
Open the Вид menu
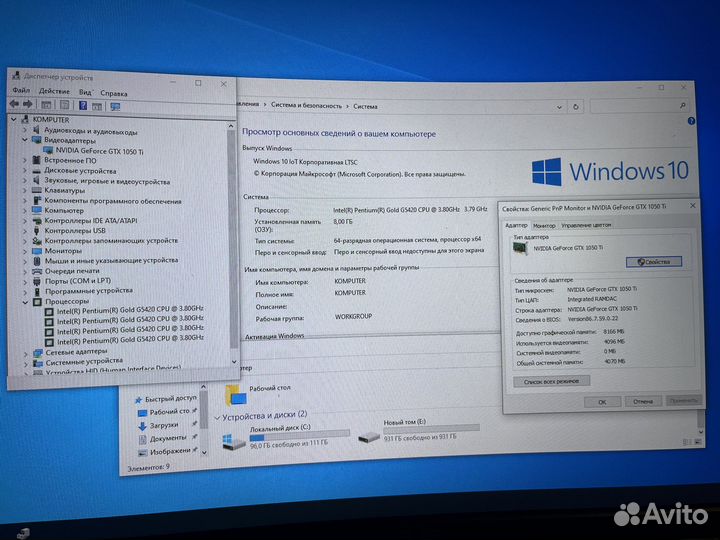coord(85,92)
